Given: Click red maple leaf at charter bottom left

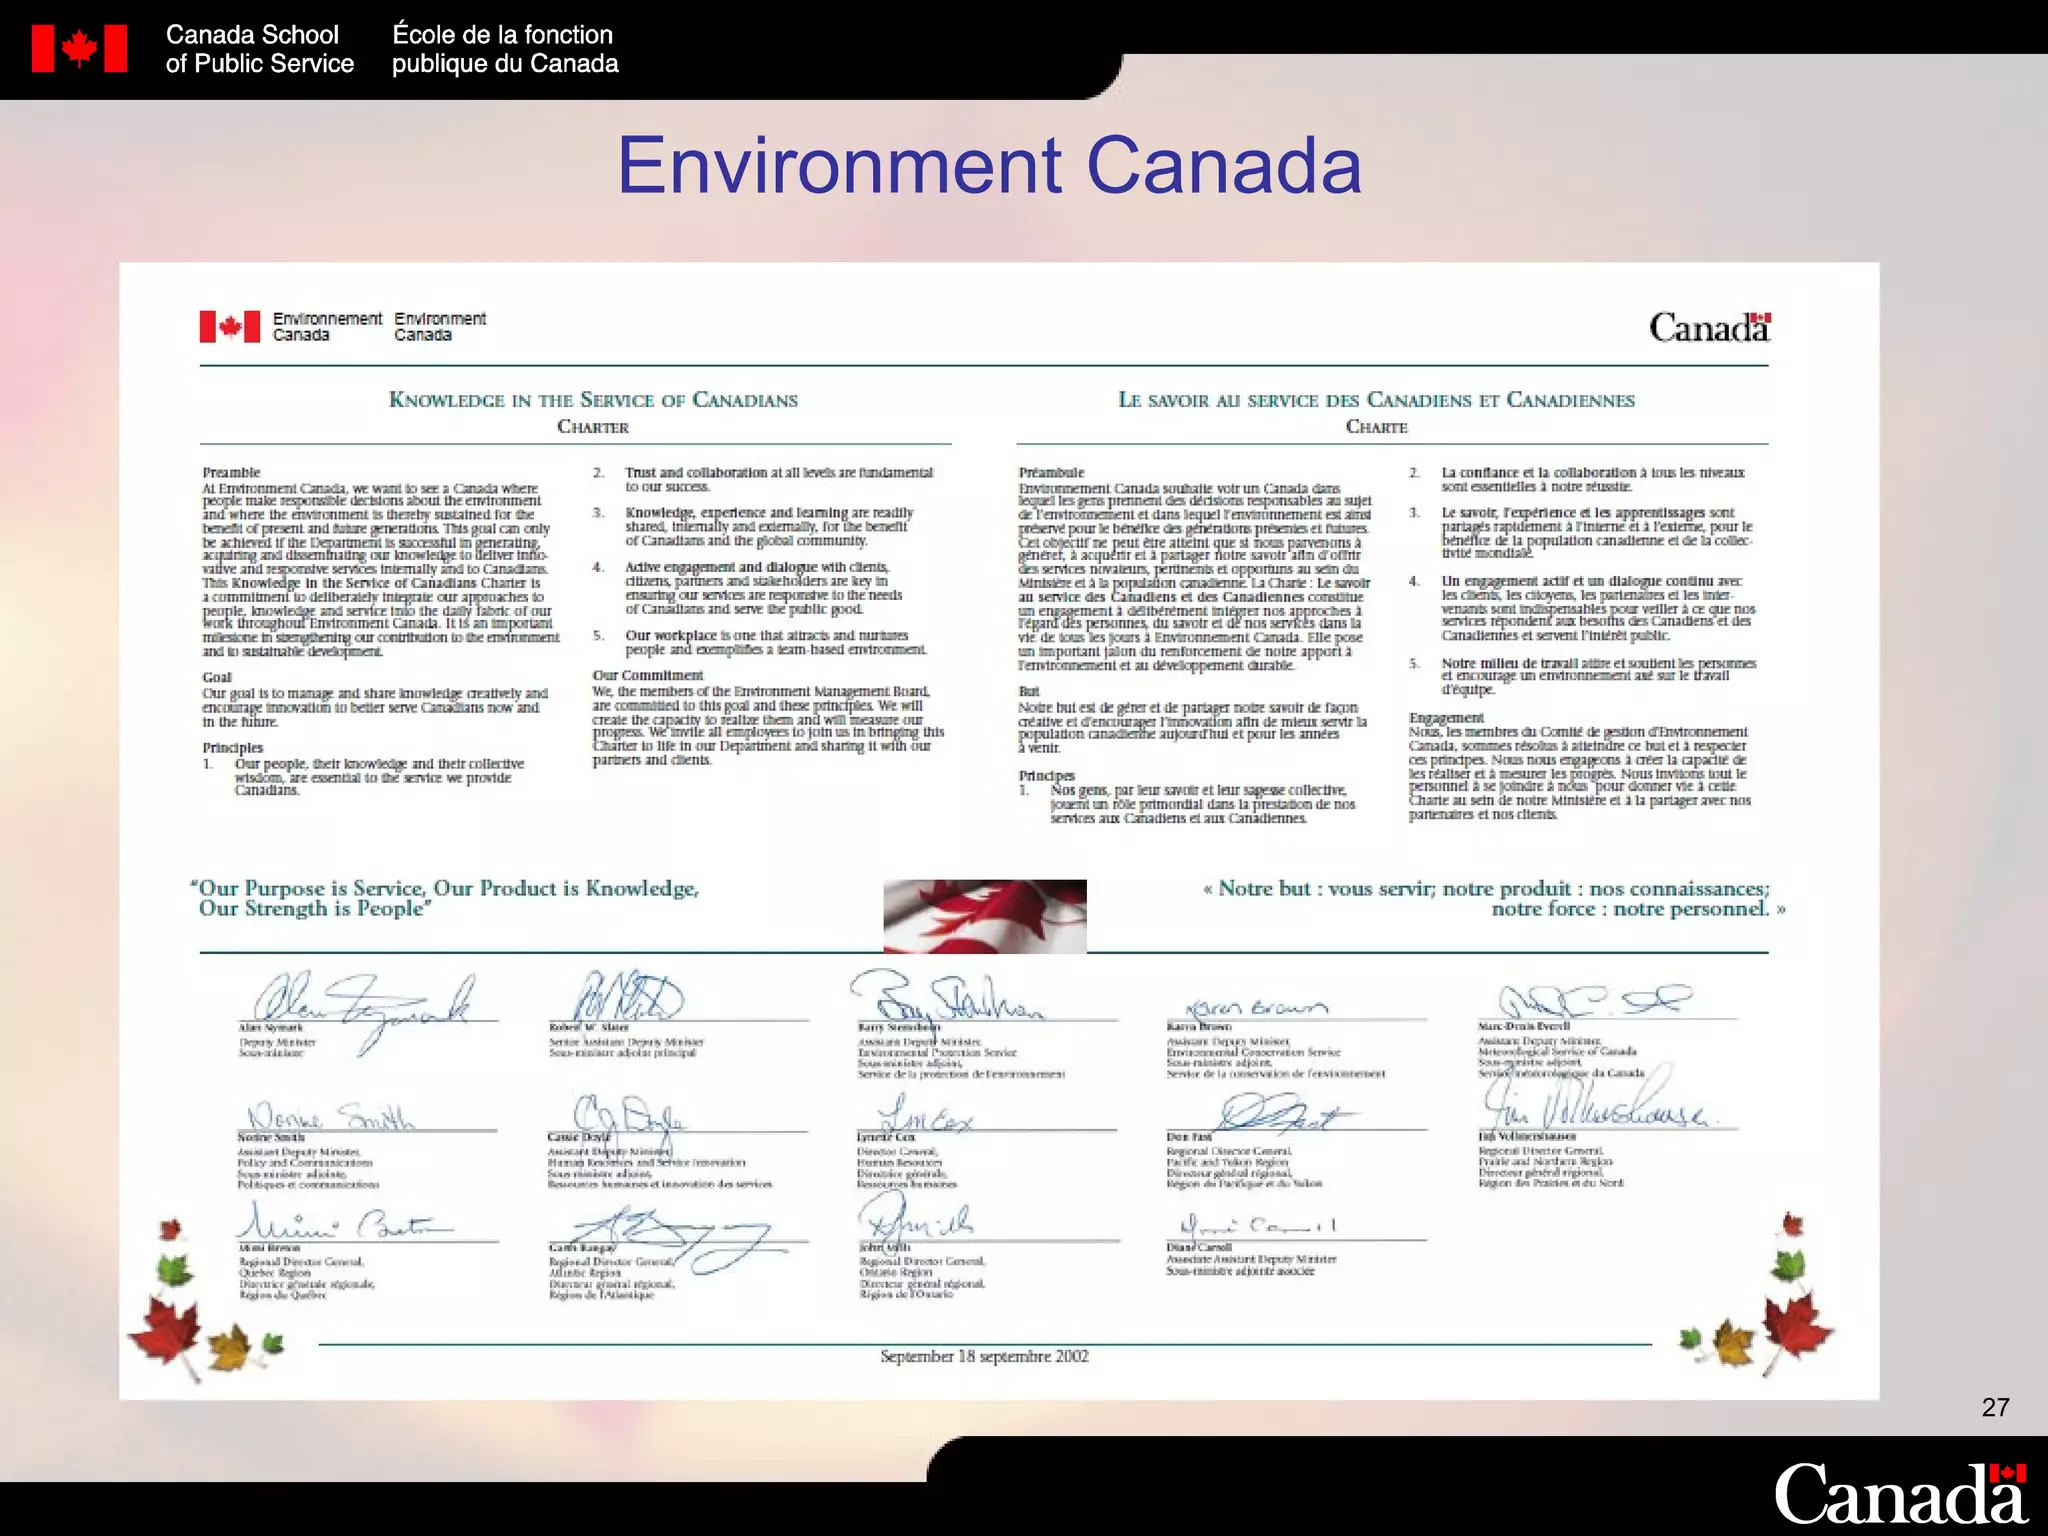Looking at the screenshot, I should pyautogui.click(x=165, y=1334).
